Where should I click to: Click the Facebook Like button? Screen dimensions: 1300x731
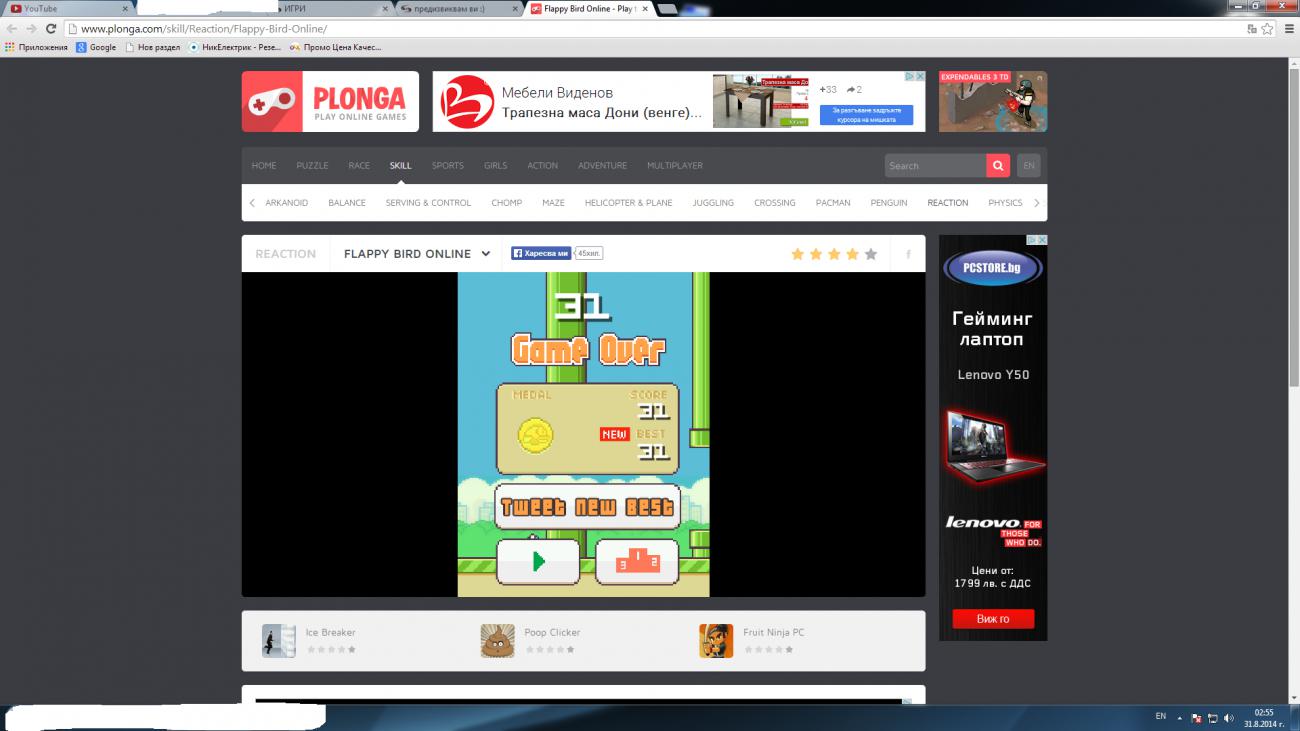click(541, 254)
